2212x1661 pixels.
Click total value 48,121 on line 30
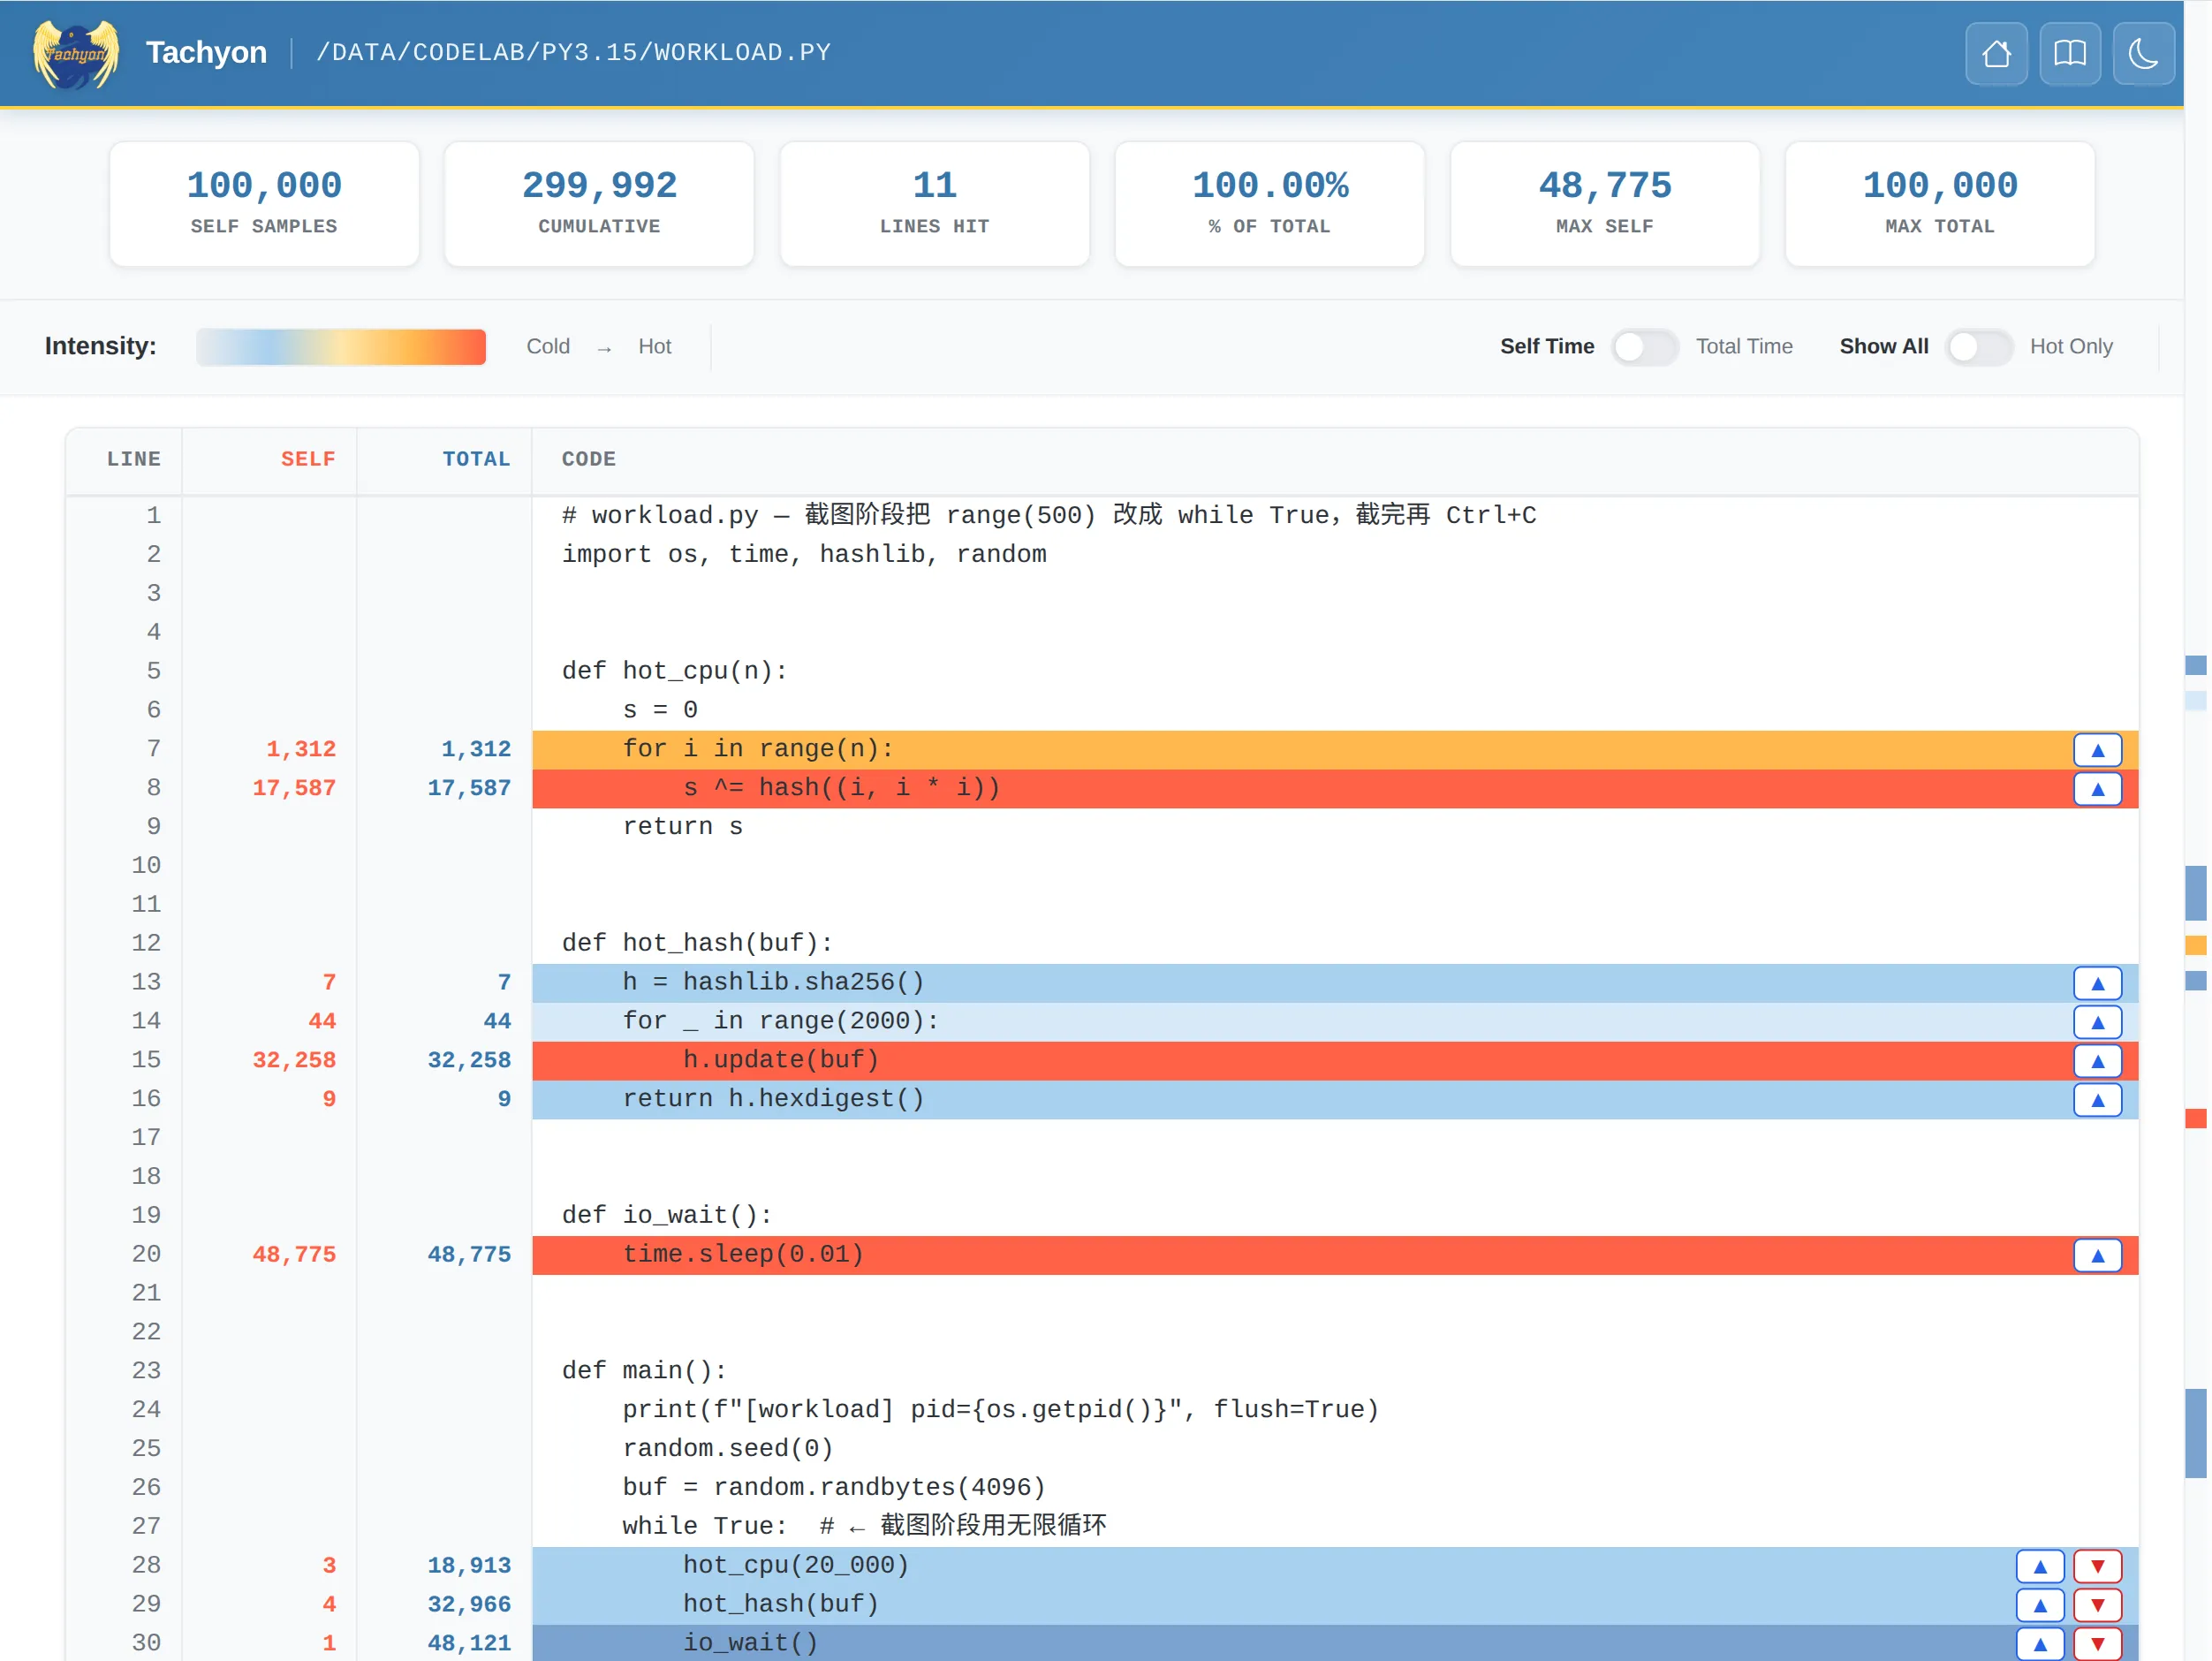coord(469,1643)
